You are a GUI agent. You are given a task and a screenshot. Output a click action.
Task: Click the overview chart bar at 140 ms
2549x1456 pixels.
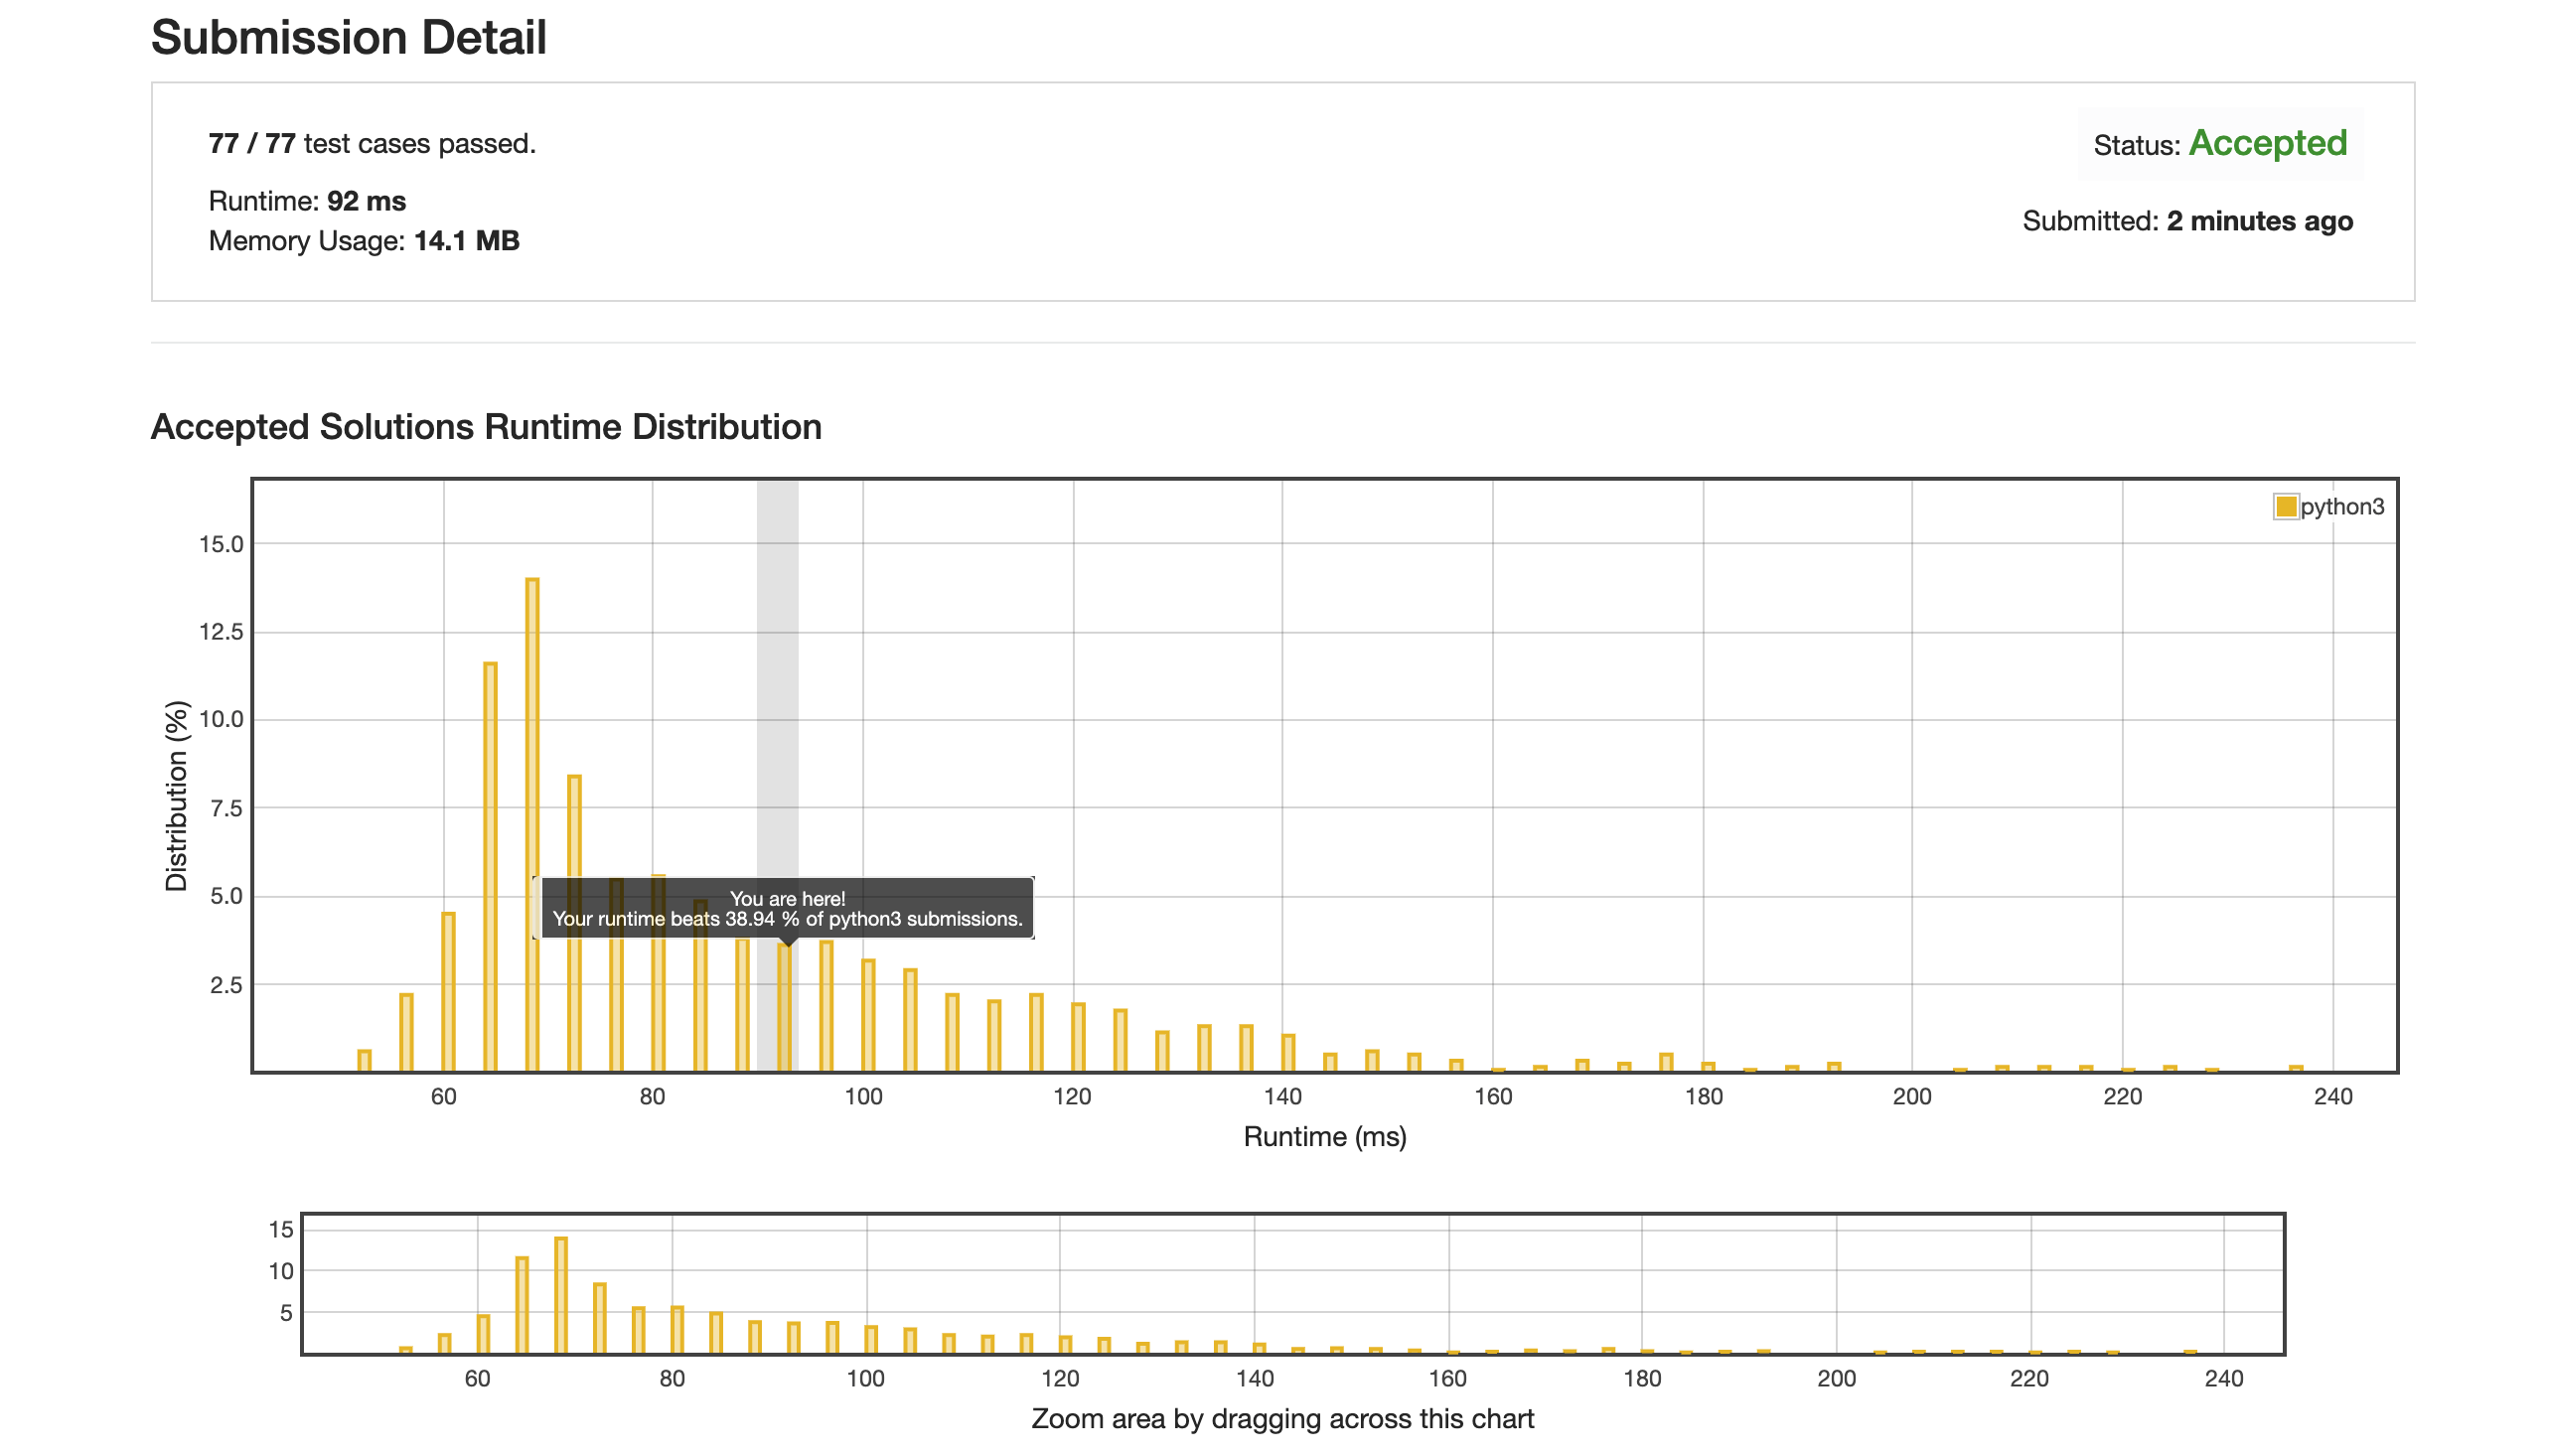(x=1259, y=1348)
